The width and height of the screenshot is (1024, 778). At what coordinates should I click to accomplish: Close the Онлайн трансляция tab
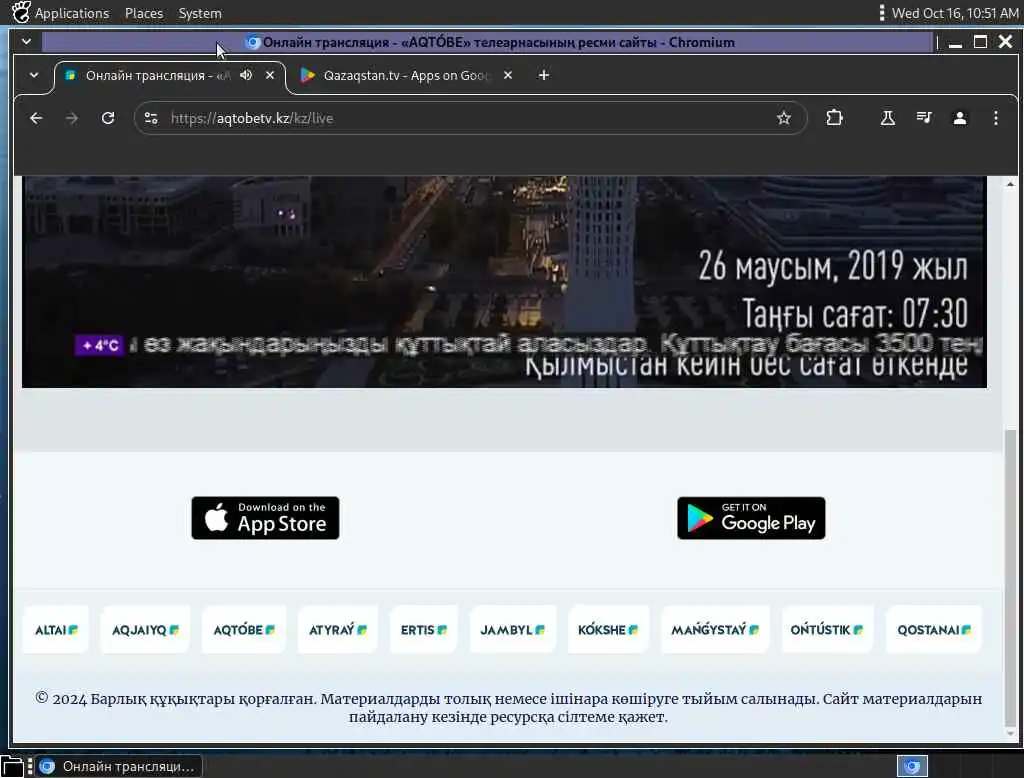click(270, 75)
